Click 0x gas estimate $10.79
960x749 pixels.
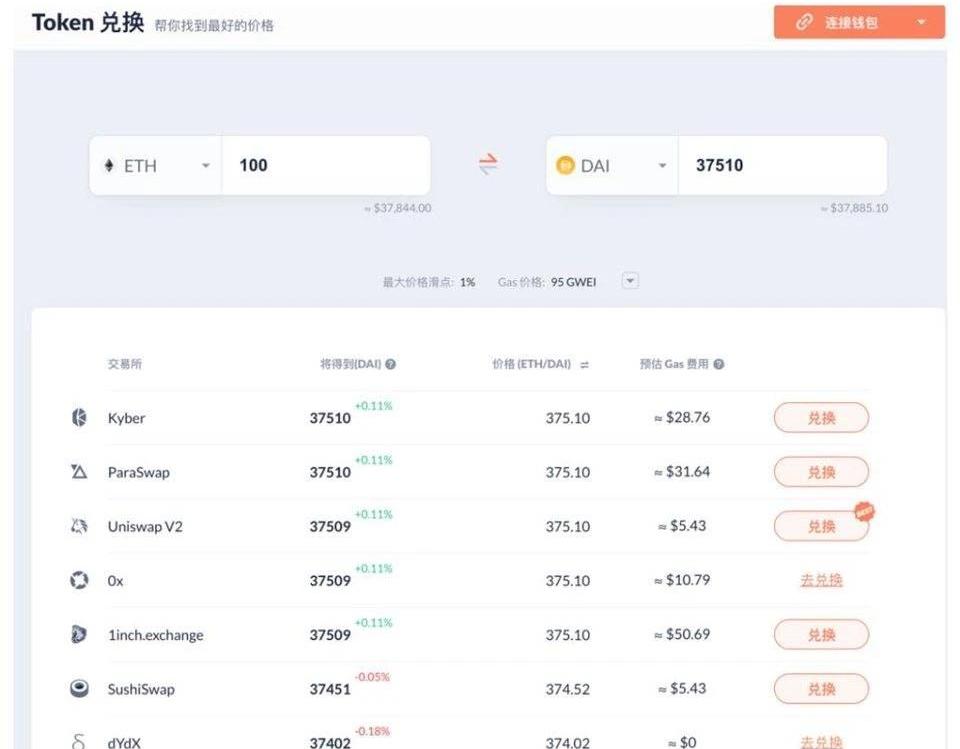[682, 580]
